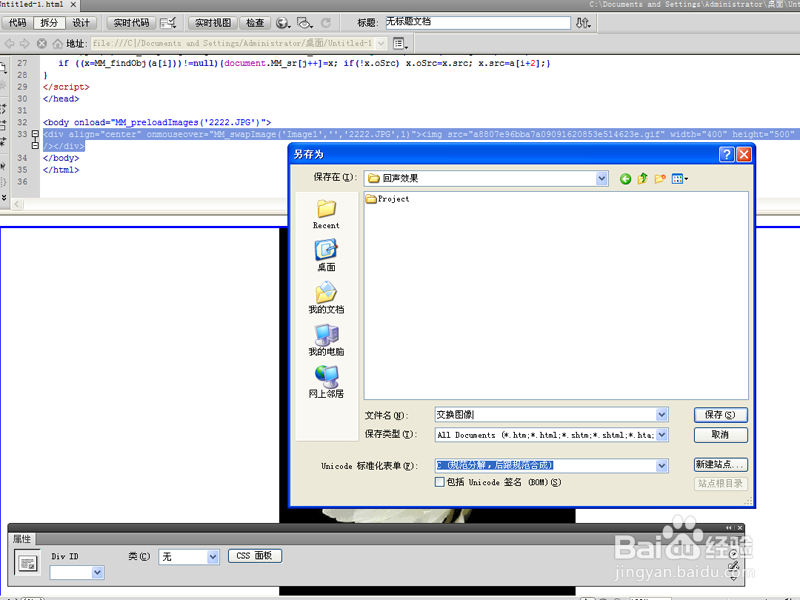The image size is (800, 600).
Task: Switch to 设计 (Design) view
Action: (x=81, y=23)
